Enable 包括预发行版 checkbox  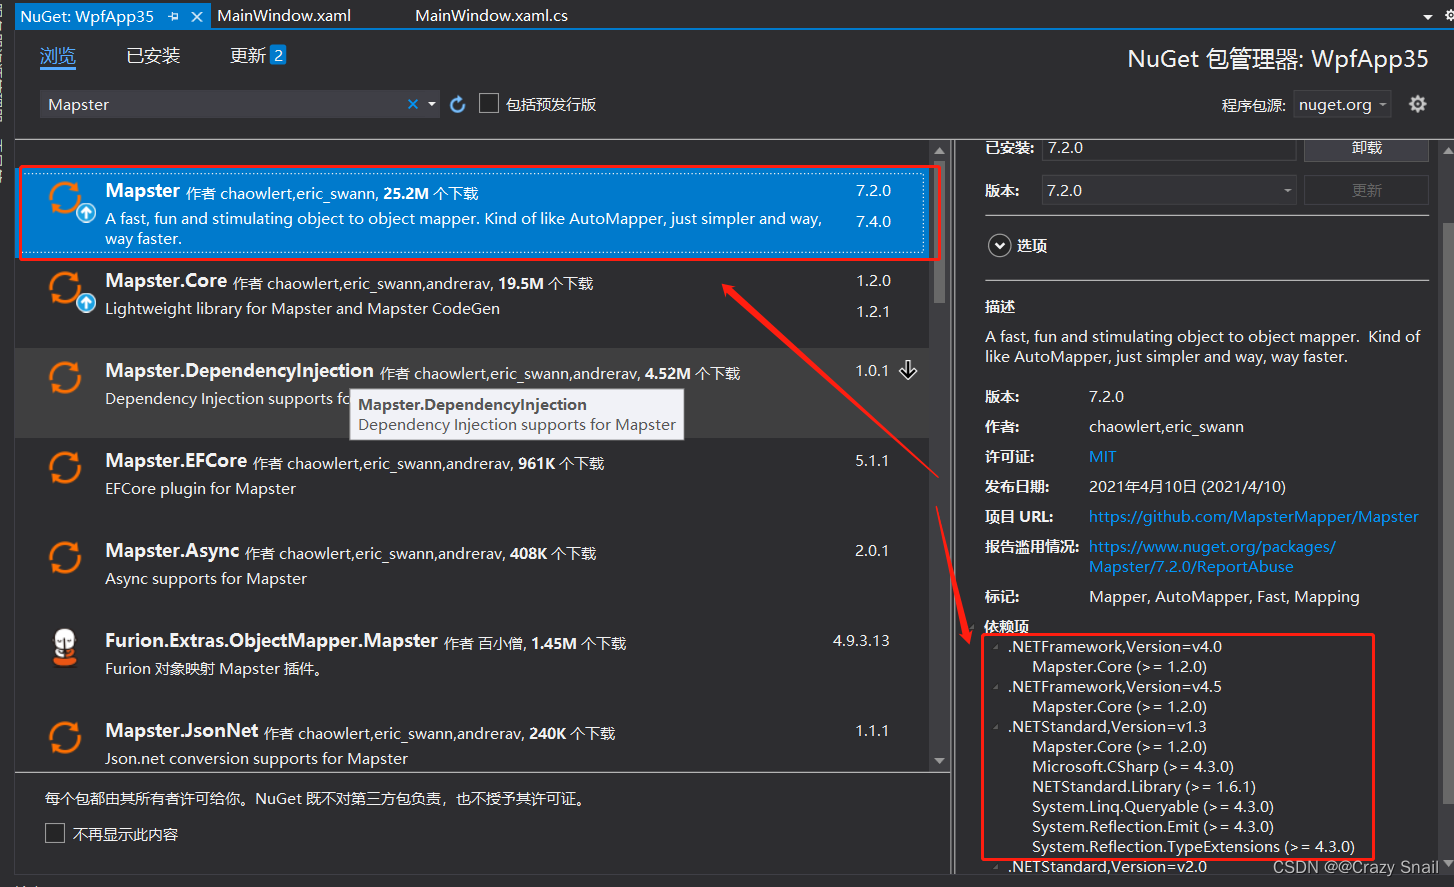489,102
